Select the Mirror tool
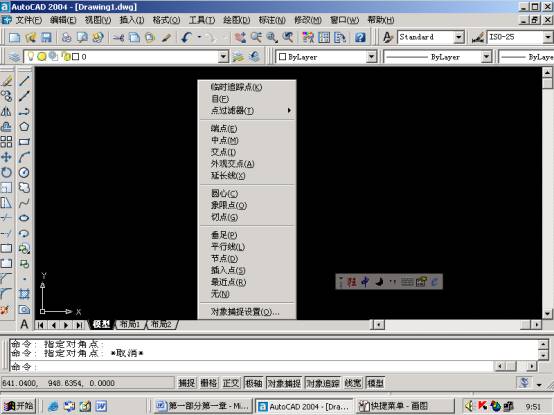The image size is (554, 415). [x=6, y=111]
